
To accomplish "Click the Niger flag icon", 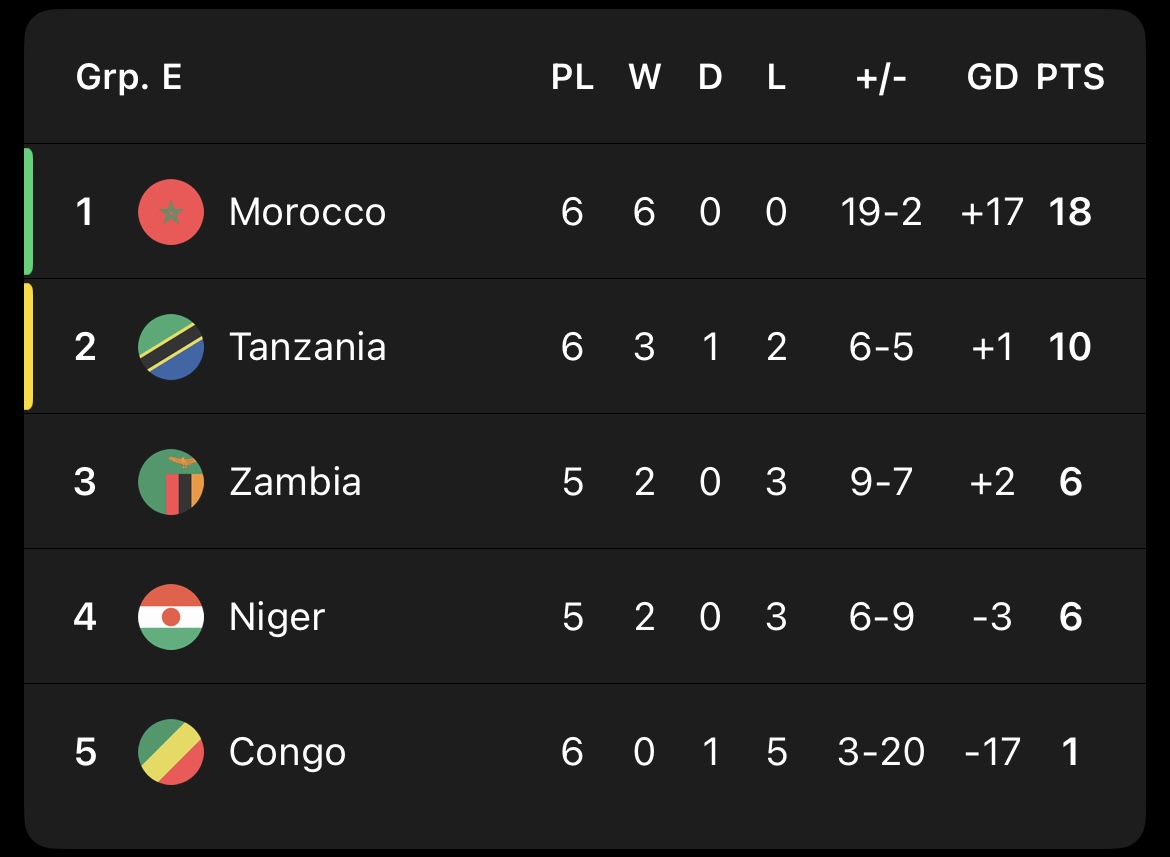I will tap(171, 617).
